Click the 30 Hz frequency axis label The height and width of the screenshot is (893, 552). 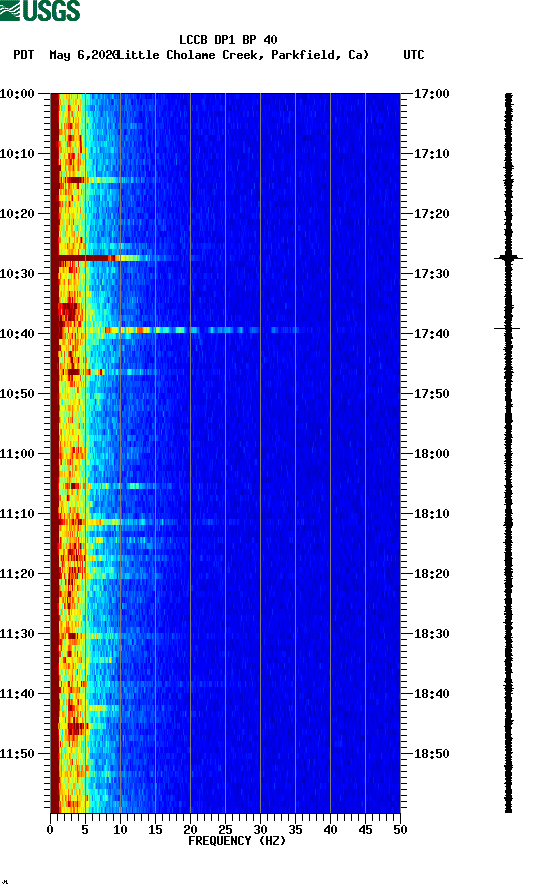coord(260,830)
